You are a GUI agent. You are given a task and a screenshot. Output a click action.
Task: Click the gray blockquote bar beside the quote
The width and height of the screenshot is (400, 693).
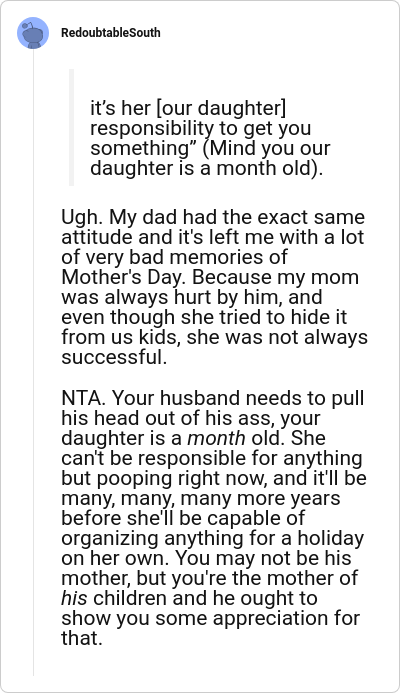[x=71, y=127]
